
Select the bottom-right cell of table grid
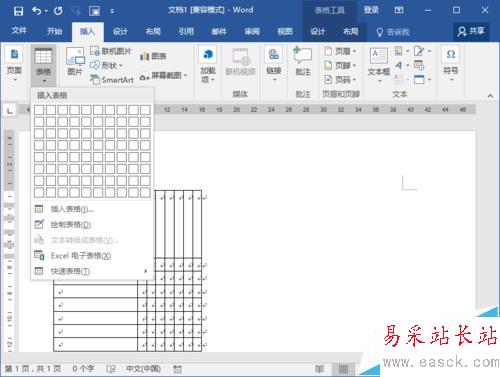click(145, 192)
